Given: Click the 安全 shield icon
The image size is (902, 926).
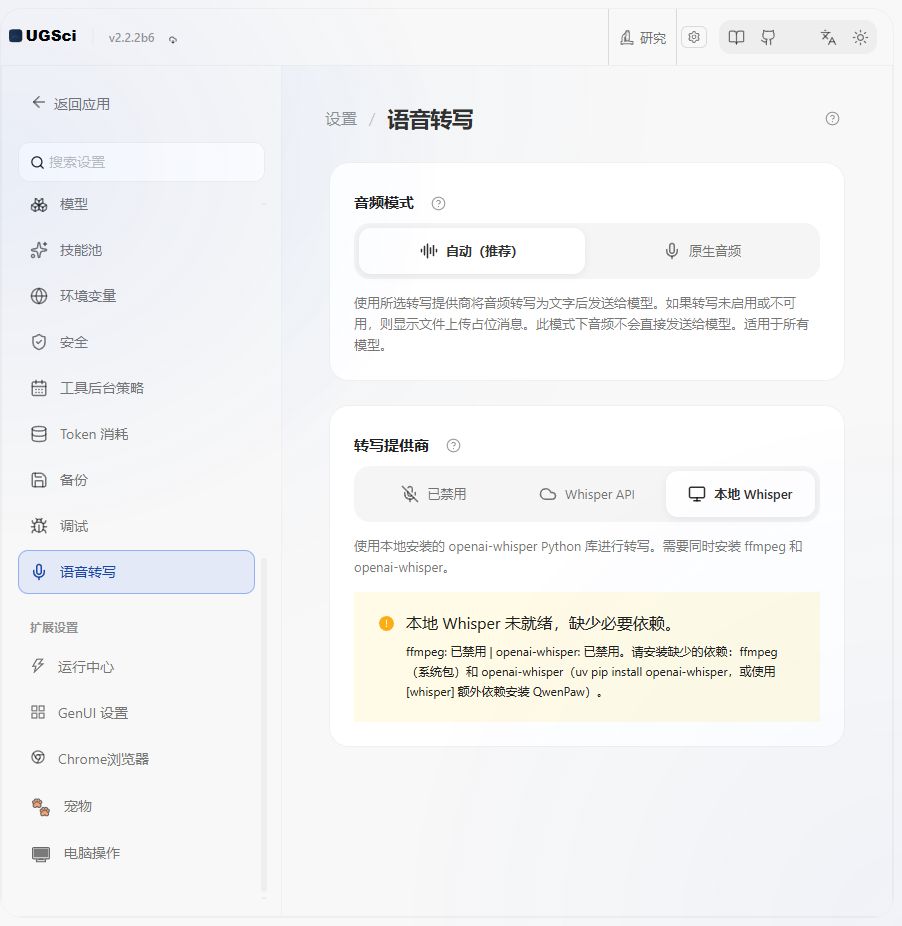Looking at the screenshot, I should 39,342.
